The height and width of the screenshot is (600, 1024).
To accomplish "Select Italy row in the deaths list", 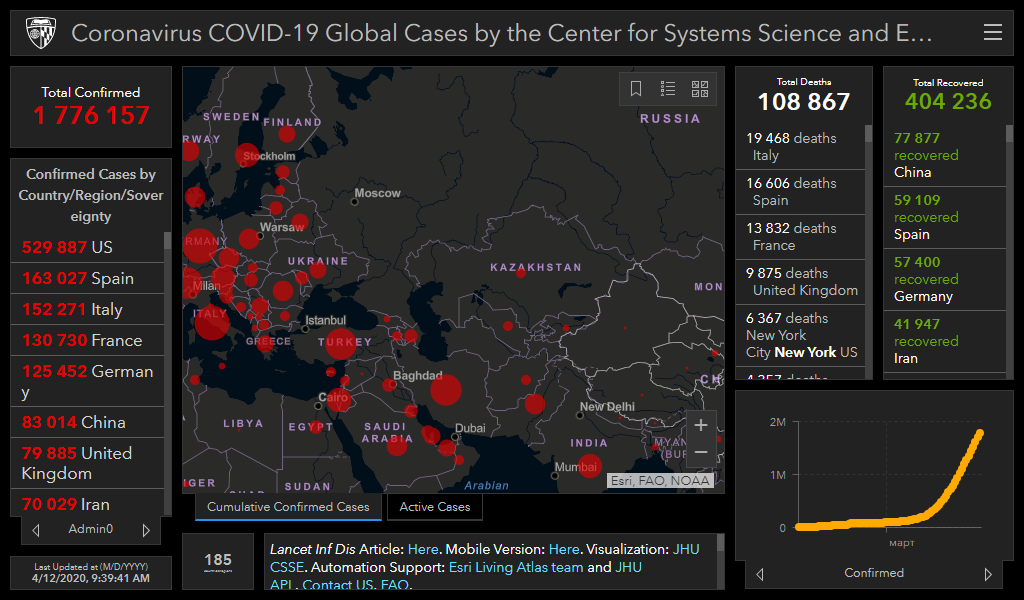I will [800, 146].
